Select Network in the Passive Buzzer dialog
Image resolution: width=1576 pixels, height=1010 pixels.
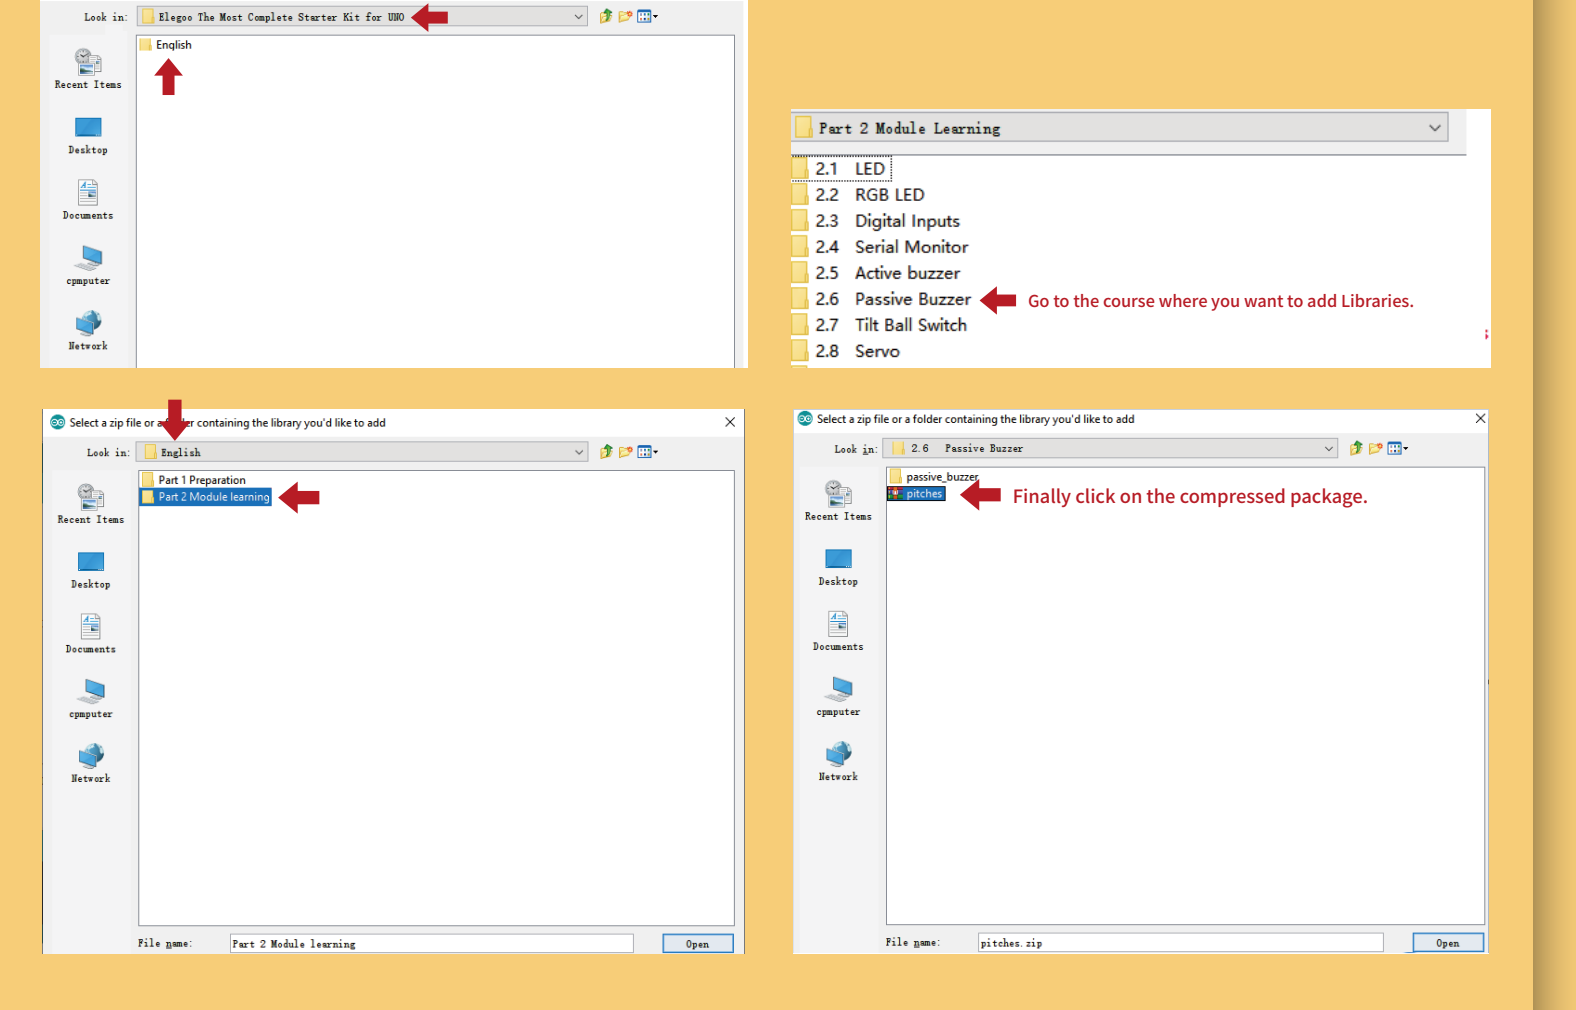coord(838,761)
